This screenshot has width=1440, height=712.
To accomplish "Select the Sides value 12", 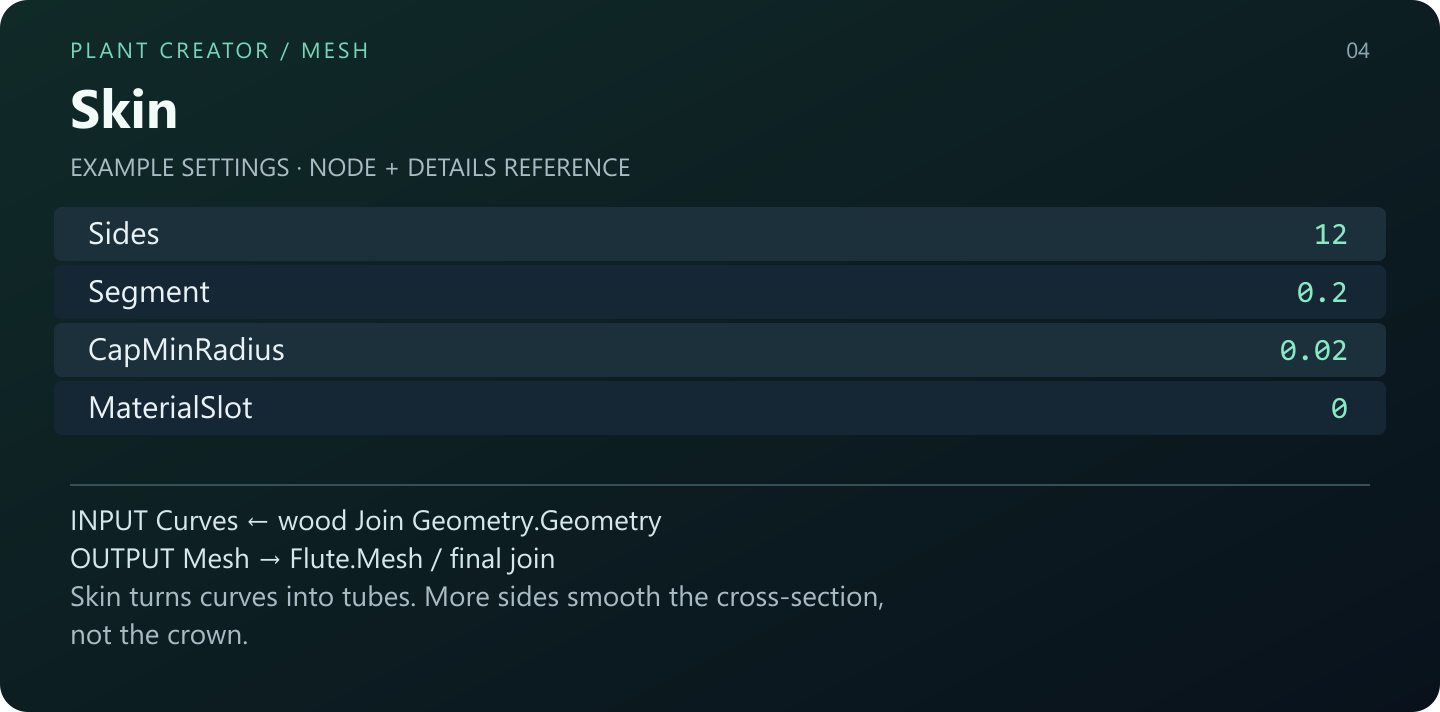I will [x=1331, y=235].
